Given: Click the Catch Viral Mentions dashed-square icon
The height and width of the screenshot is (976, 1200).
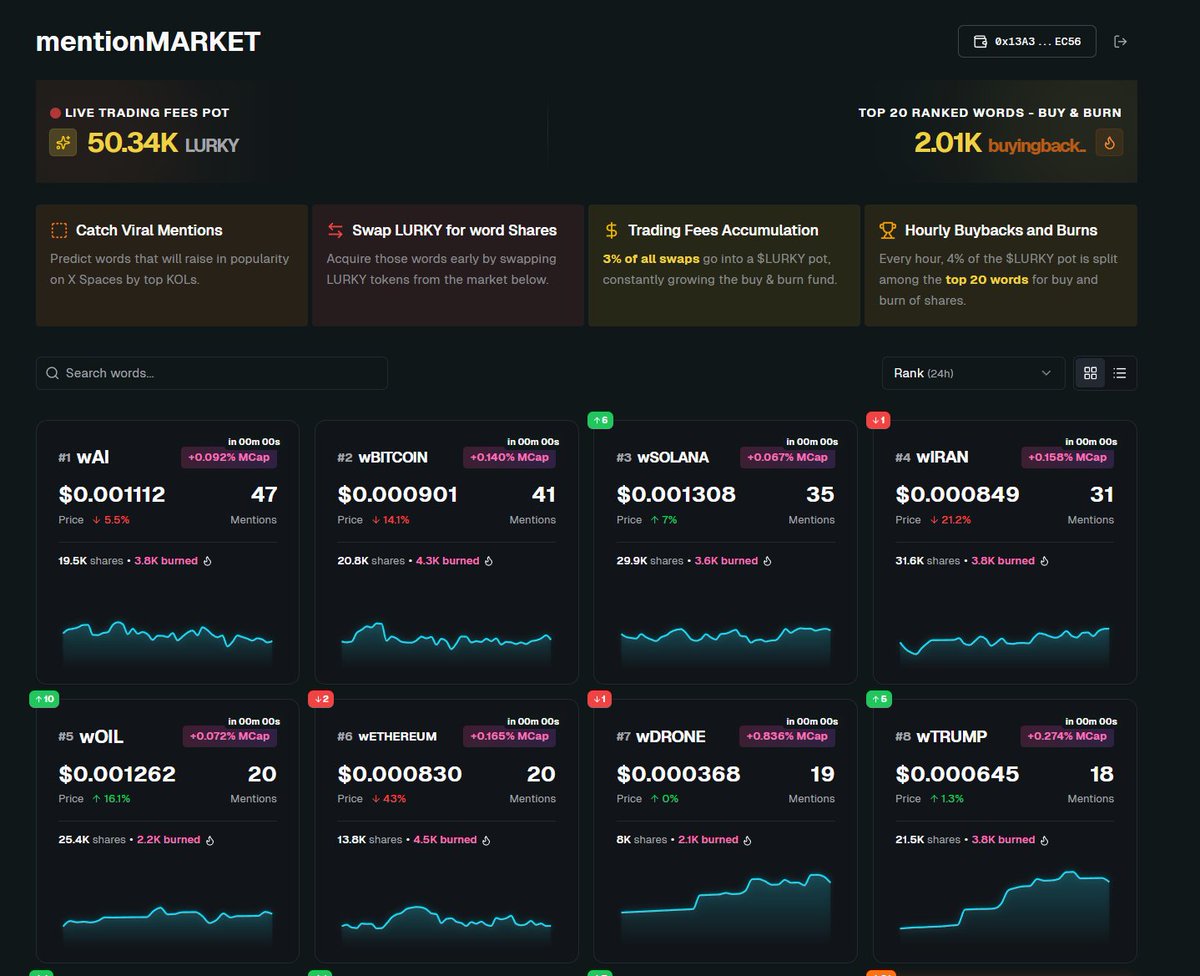Looking at the screenshot, I should point(59,231).
